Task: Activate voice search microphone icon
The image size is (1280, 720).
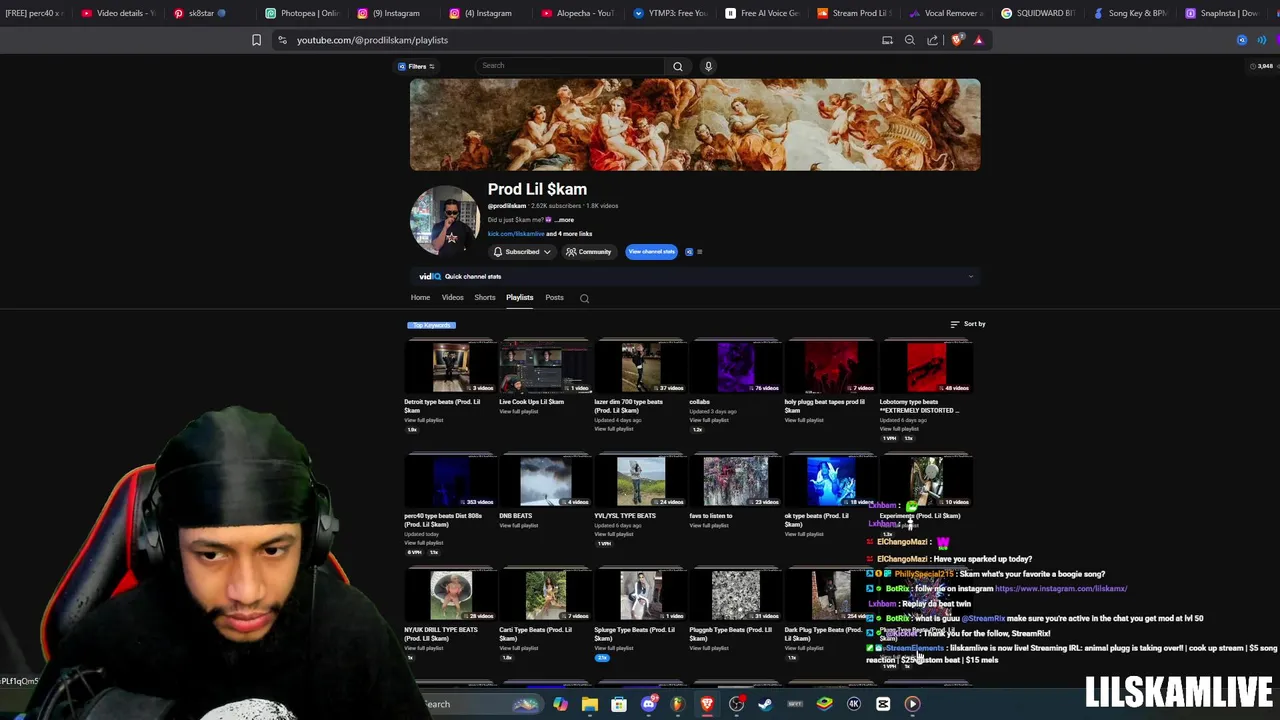Action: pyautogui.click(x=708, y=66)
